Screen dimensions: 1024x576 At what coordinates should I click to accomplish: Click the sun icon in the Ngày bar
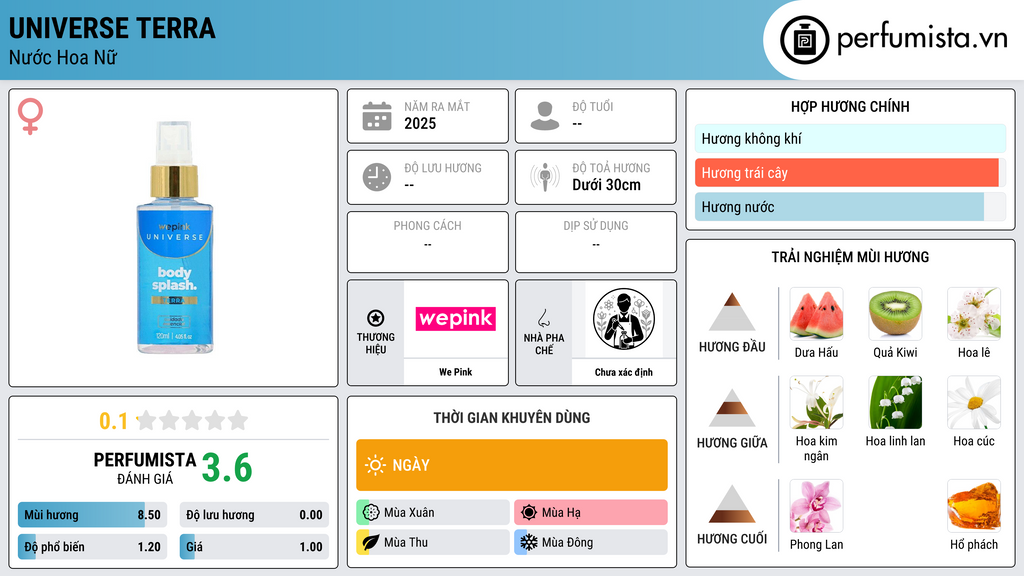pyautogui.click(x=375, y=465)
